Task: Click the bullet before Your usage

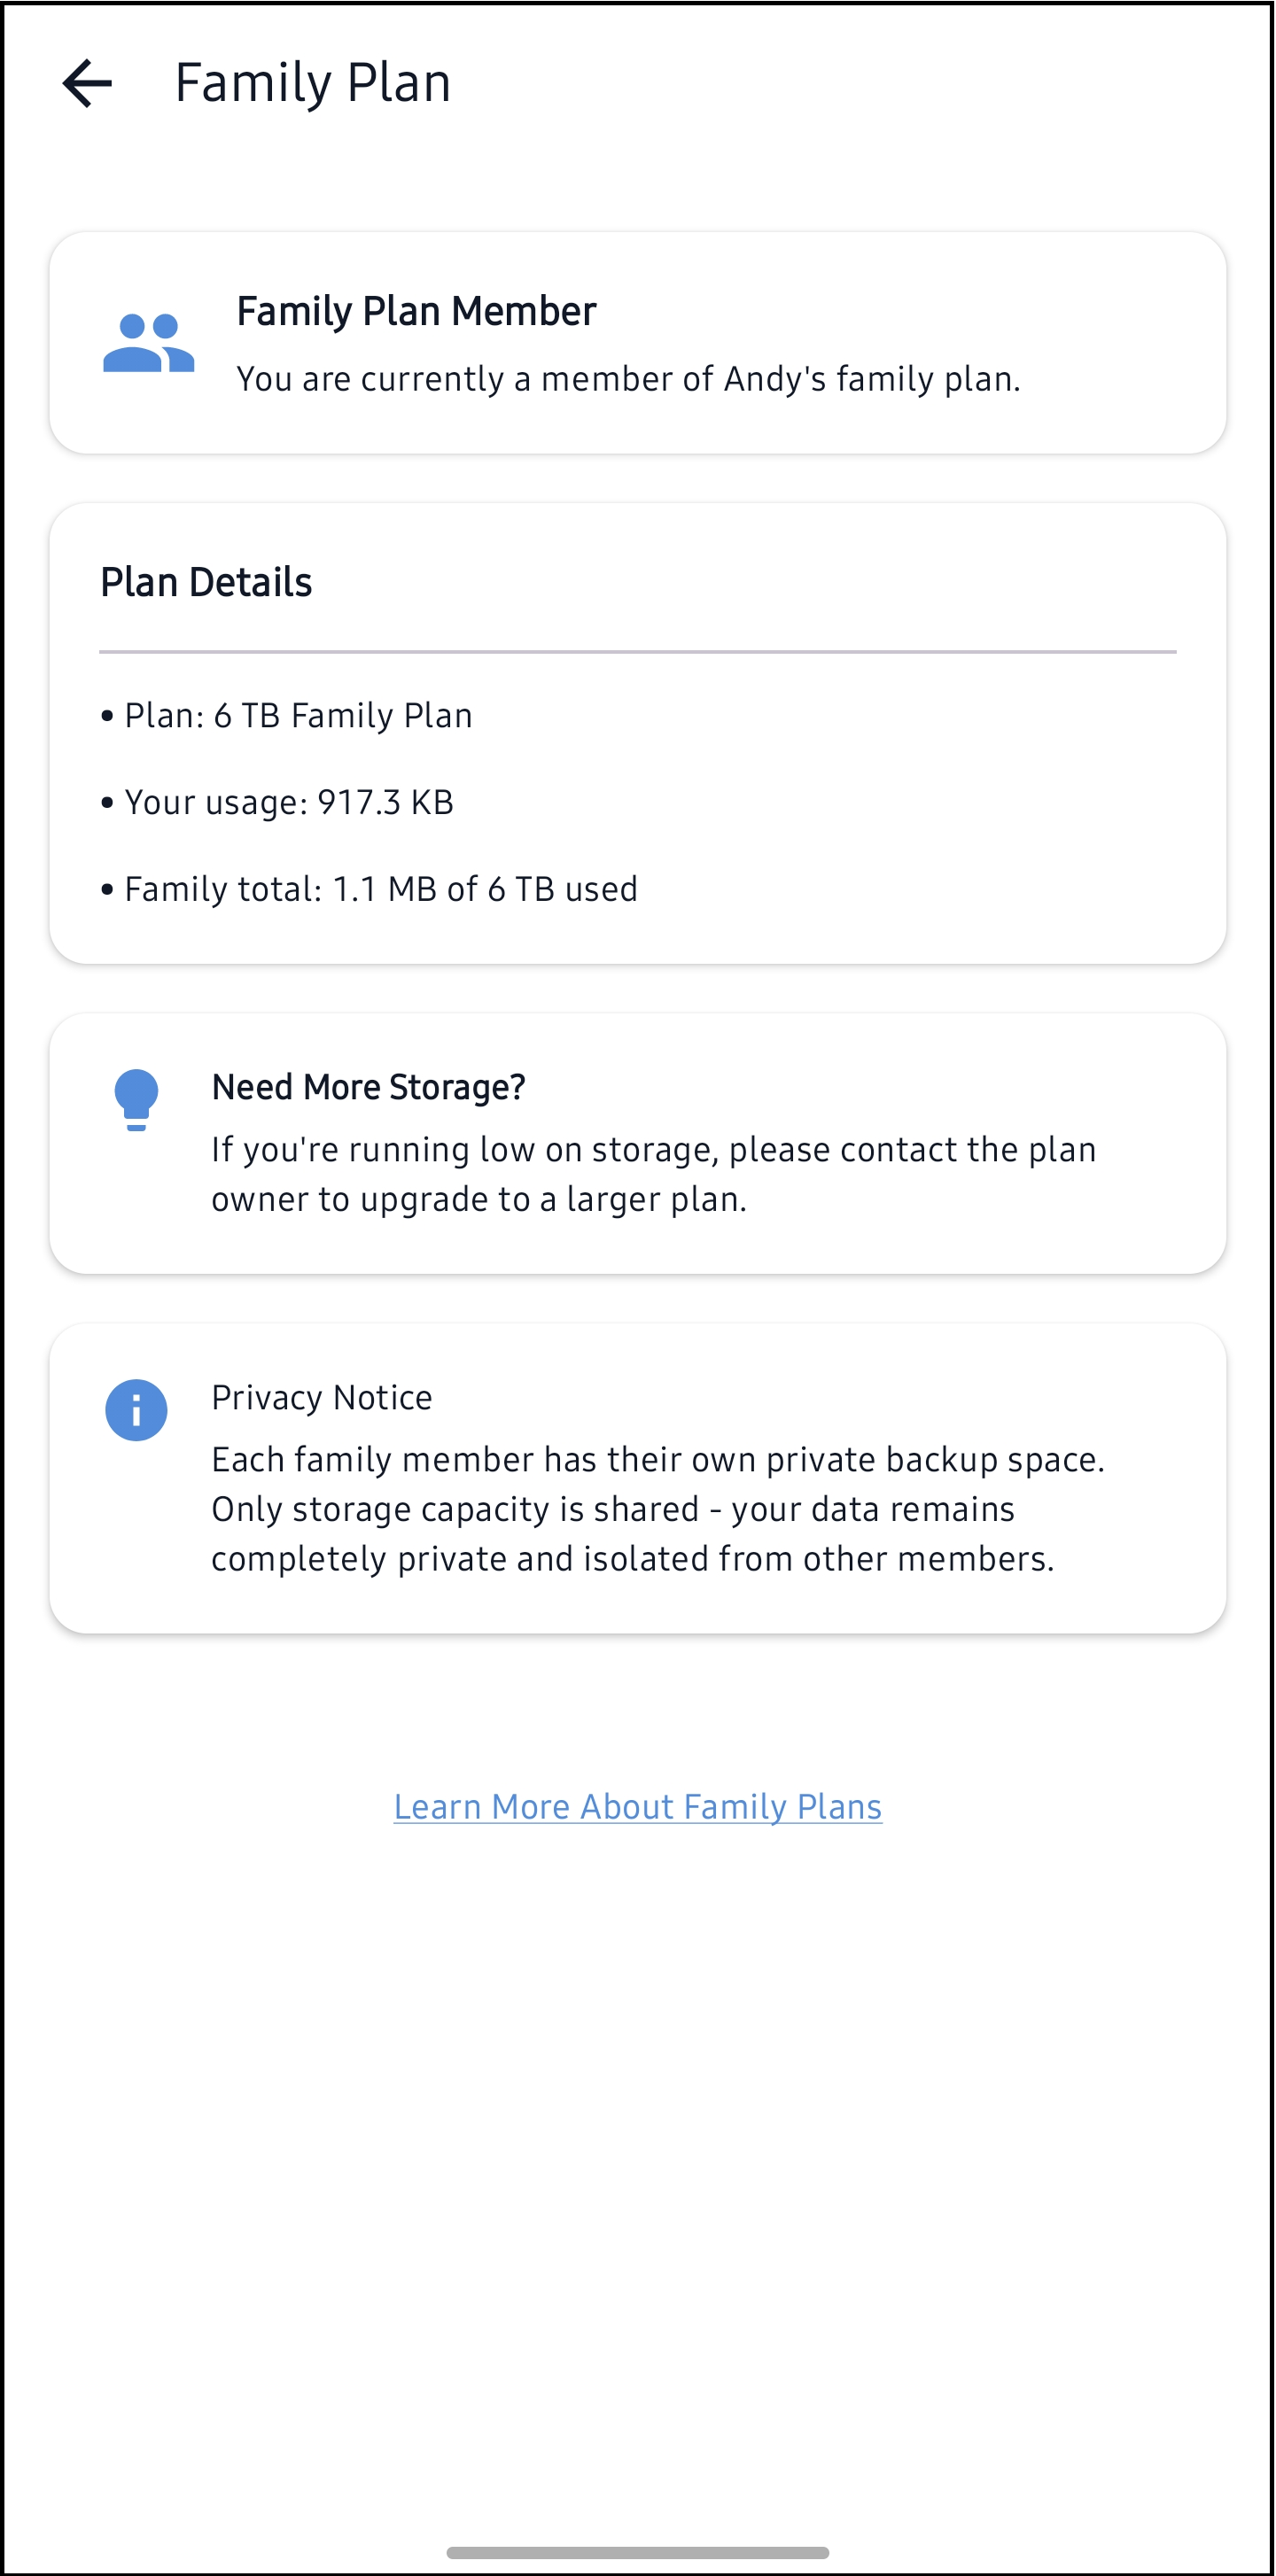Action: pyautogui.click(x=107, y=803)
